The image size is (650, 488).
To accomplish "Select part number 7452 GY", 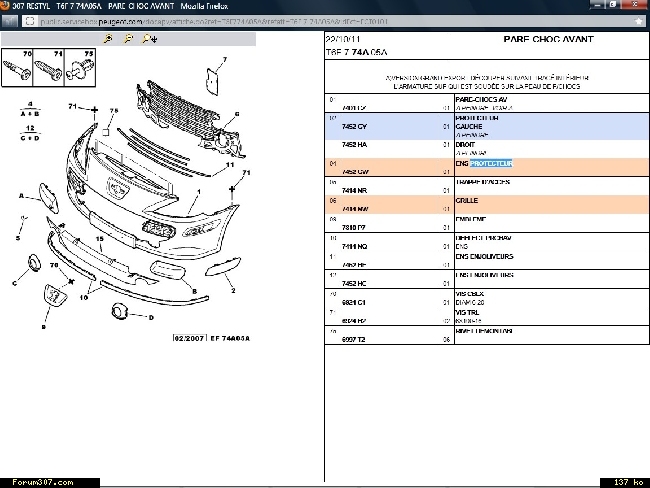I will click(354, 126).
